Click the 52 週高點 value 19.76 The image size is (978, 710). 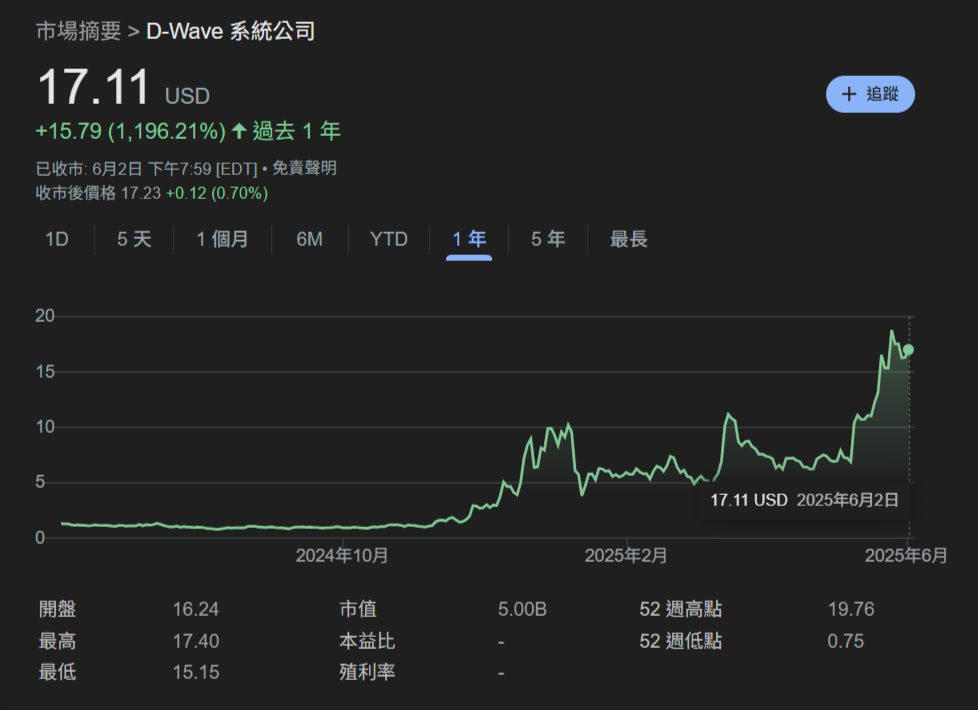click(851, 609)
